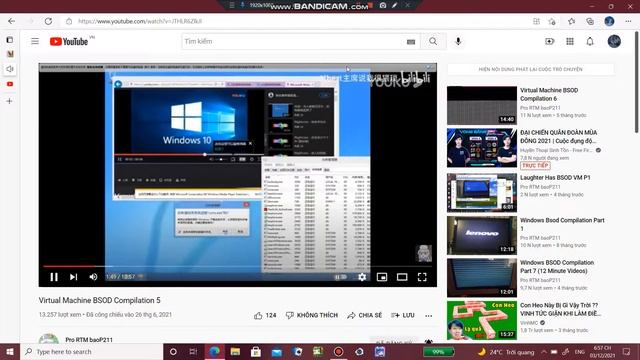Open Microsoft Store from taskbar
Viewport: 640px width, 360px height.
256,352
